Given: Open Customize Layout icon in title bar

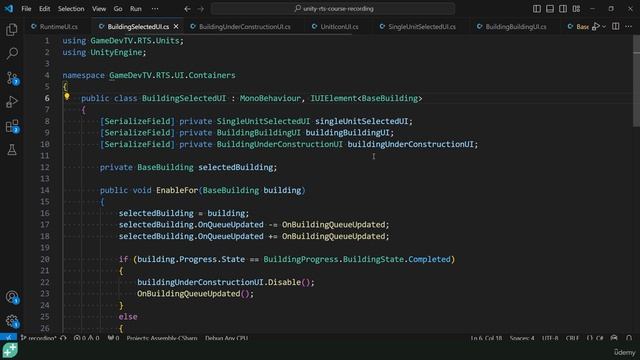Looking at the screenshot, I should 576,9.
